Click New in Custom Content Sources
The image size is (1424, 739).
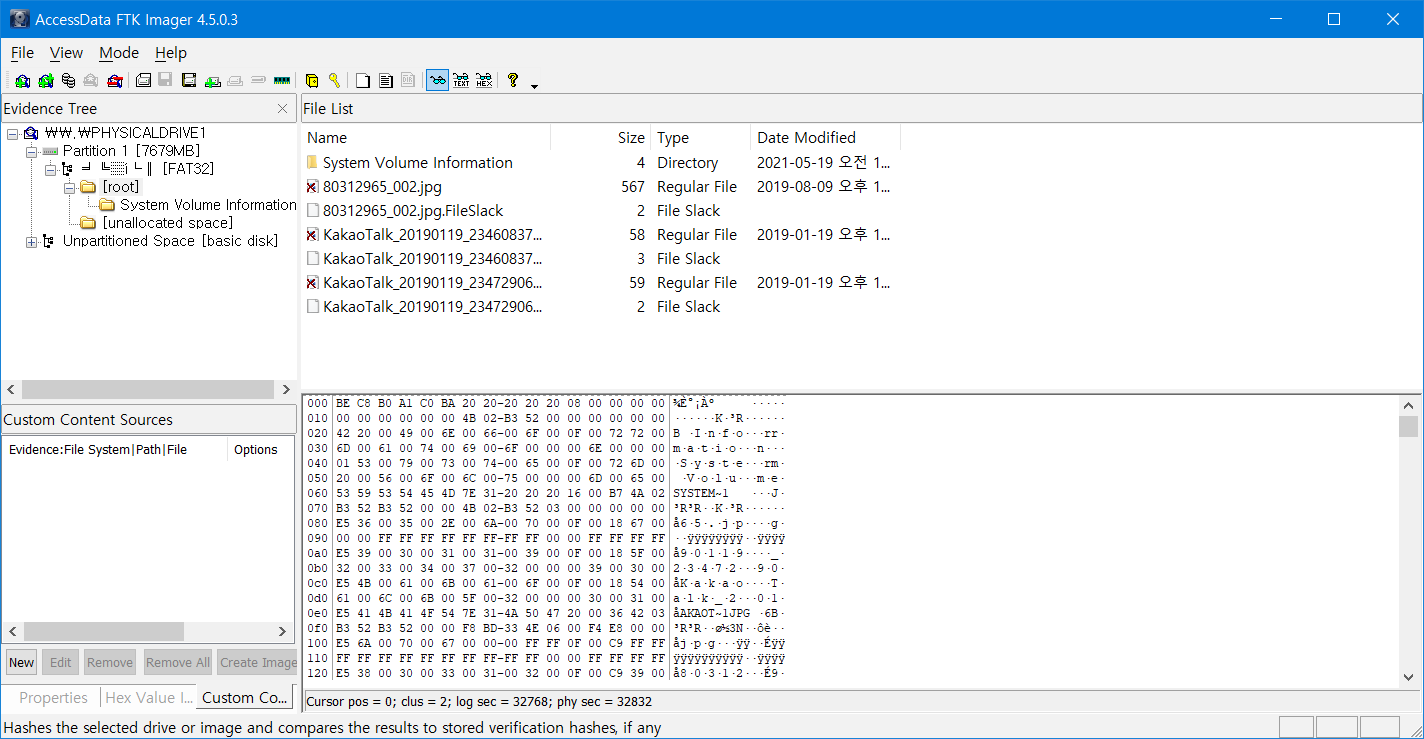point(22,662)
